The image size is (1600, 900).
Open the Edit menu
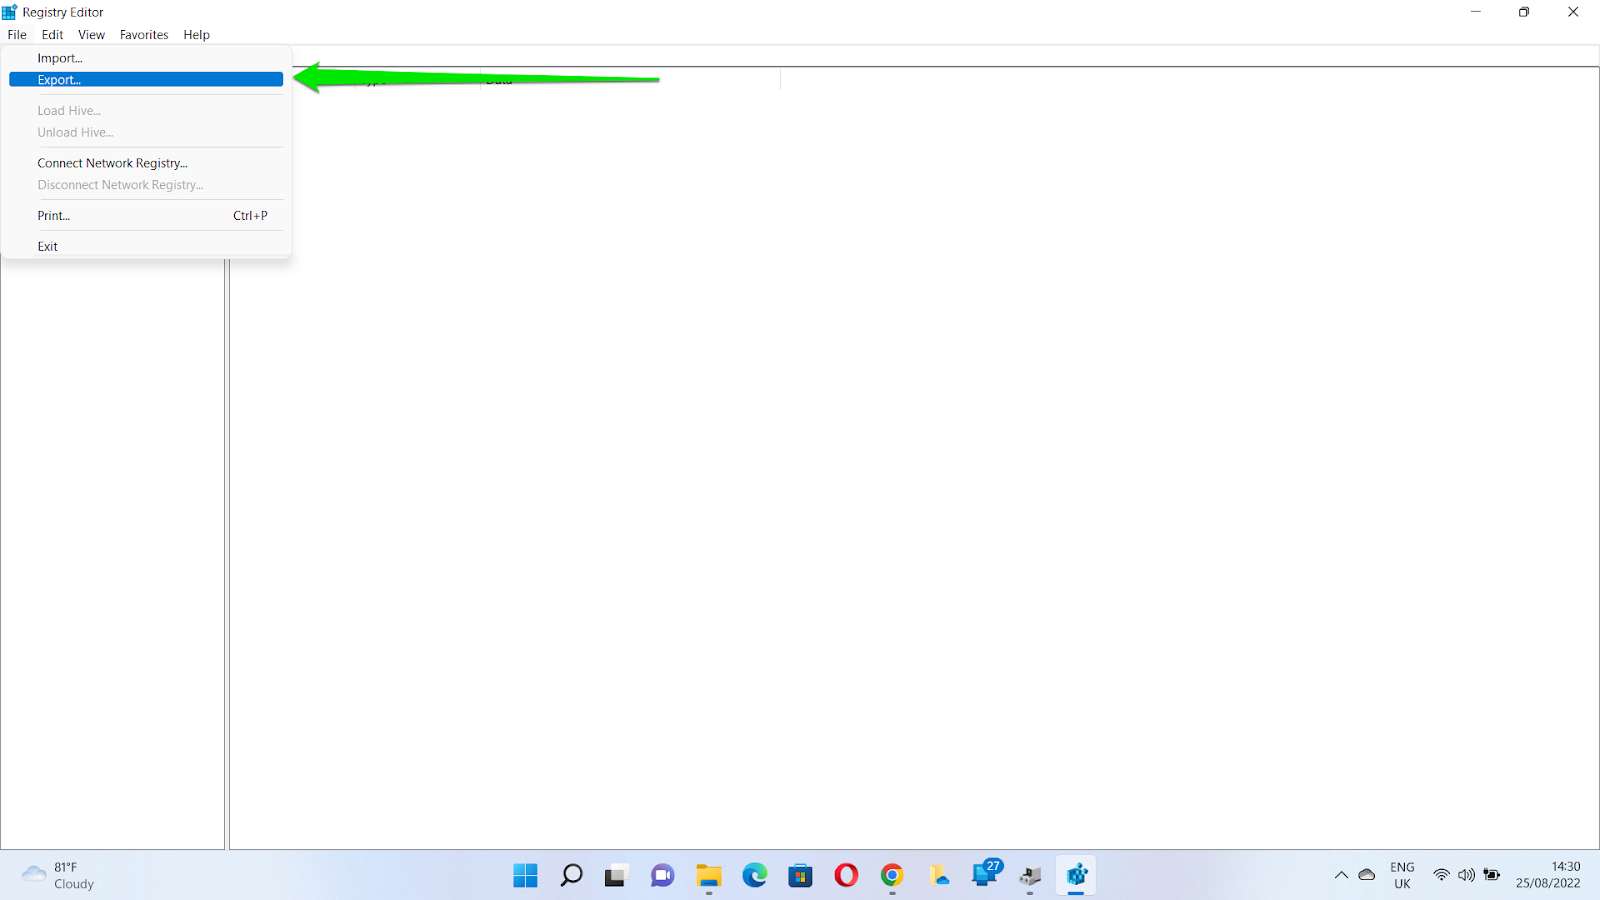point(53,35)
